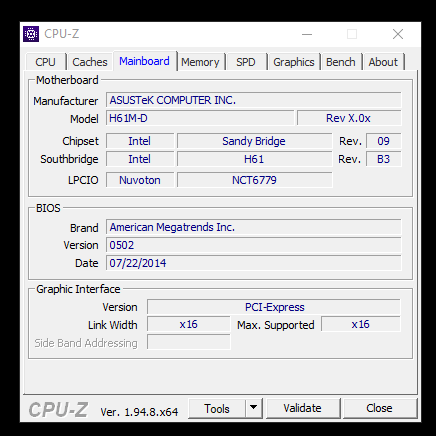Open the Caches tab
The image size is (436, 436).
90,62
